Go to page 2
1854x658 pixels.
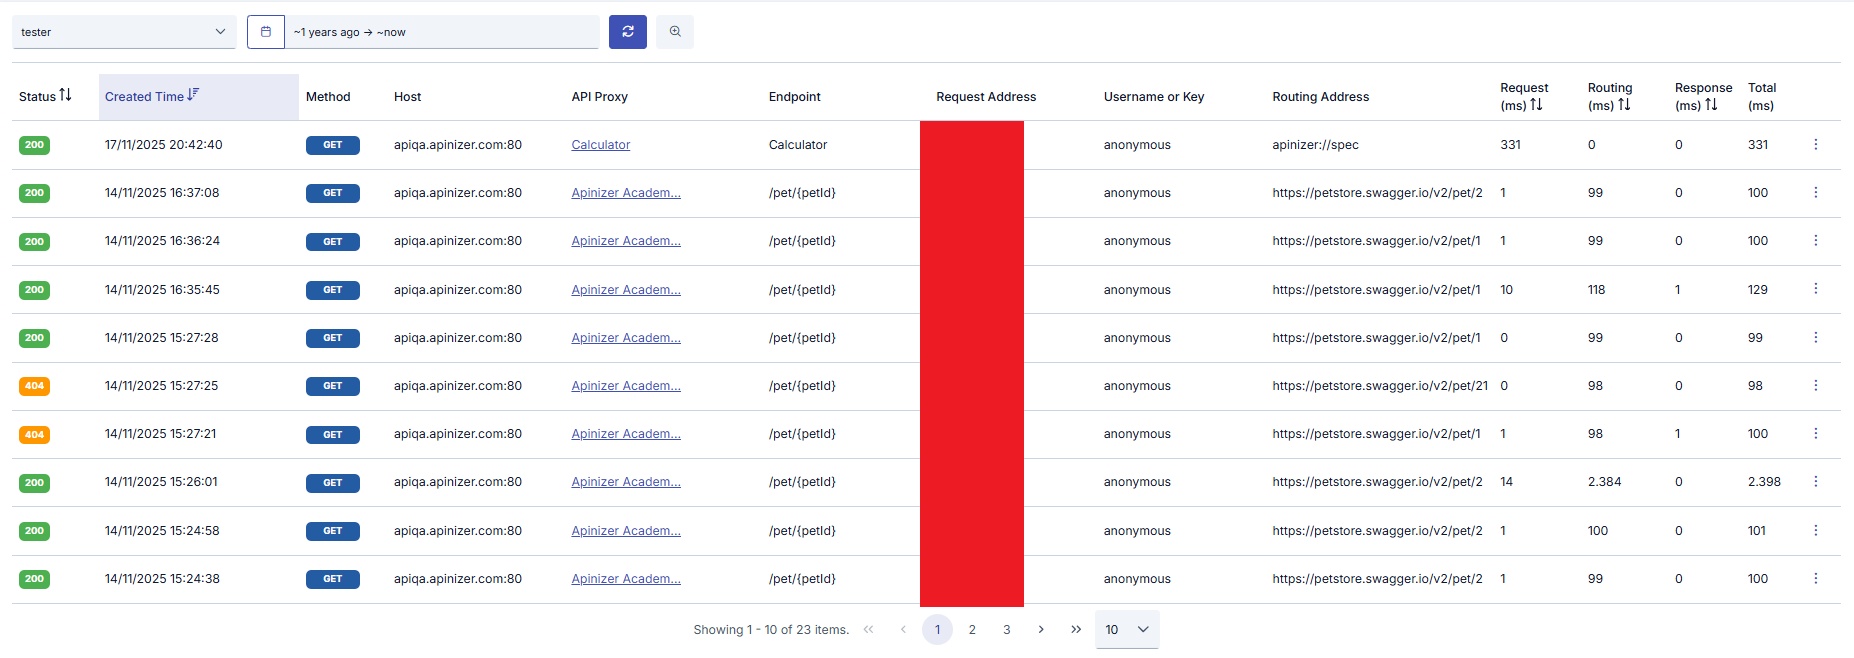coord(972,630)
